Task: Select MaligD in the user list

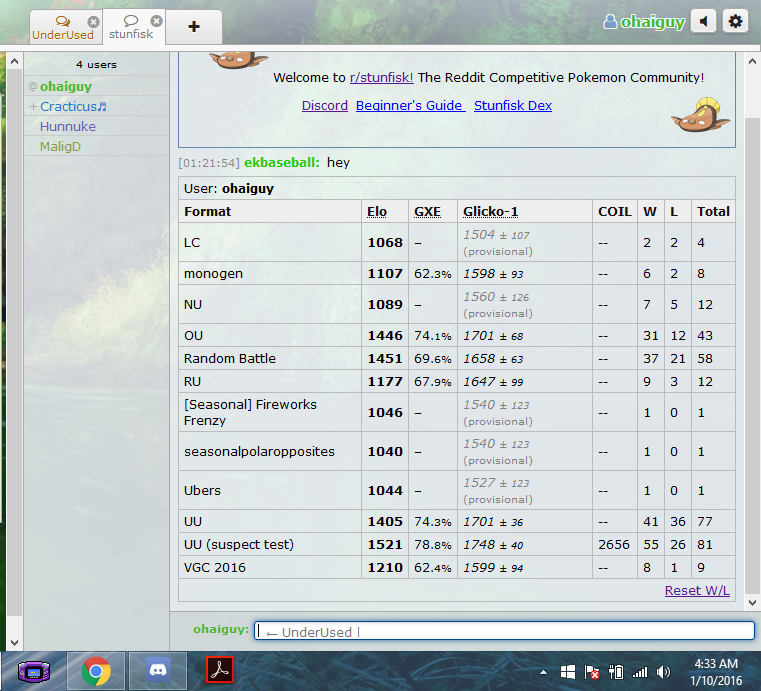Action: [97, 146]
